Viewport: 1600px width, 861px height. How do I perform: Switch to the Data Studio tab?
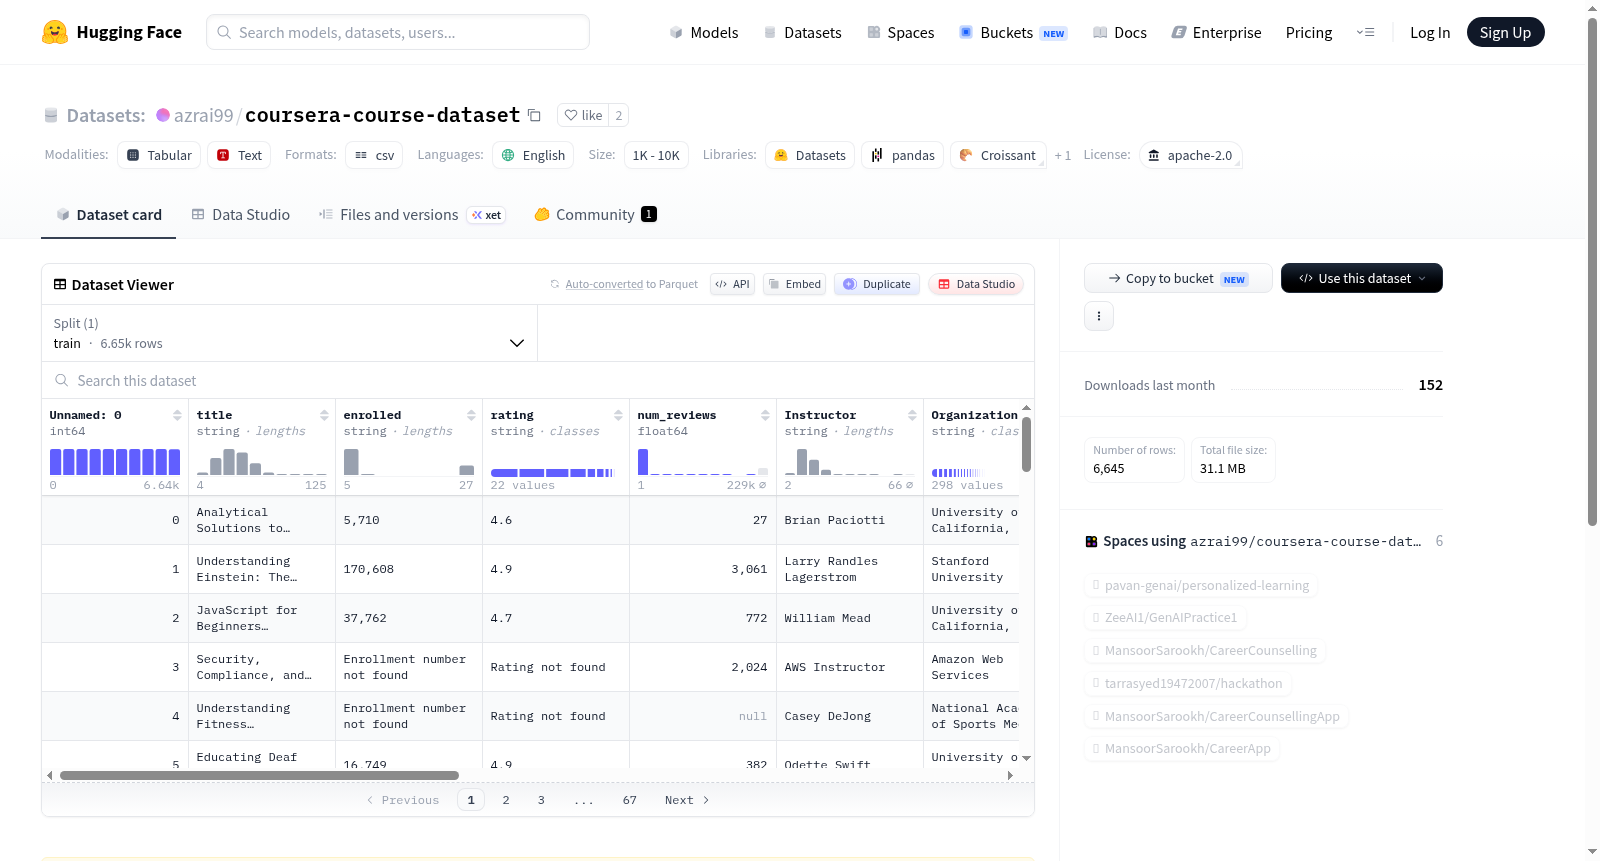241,215
